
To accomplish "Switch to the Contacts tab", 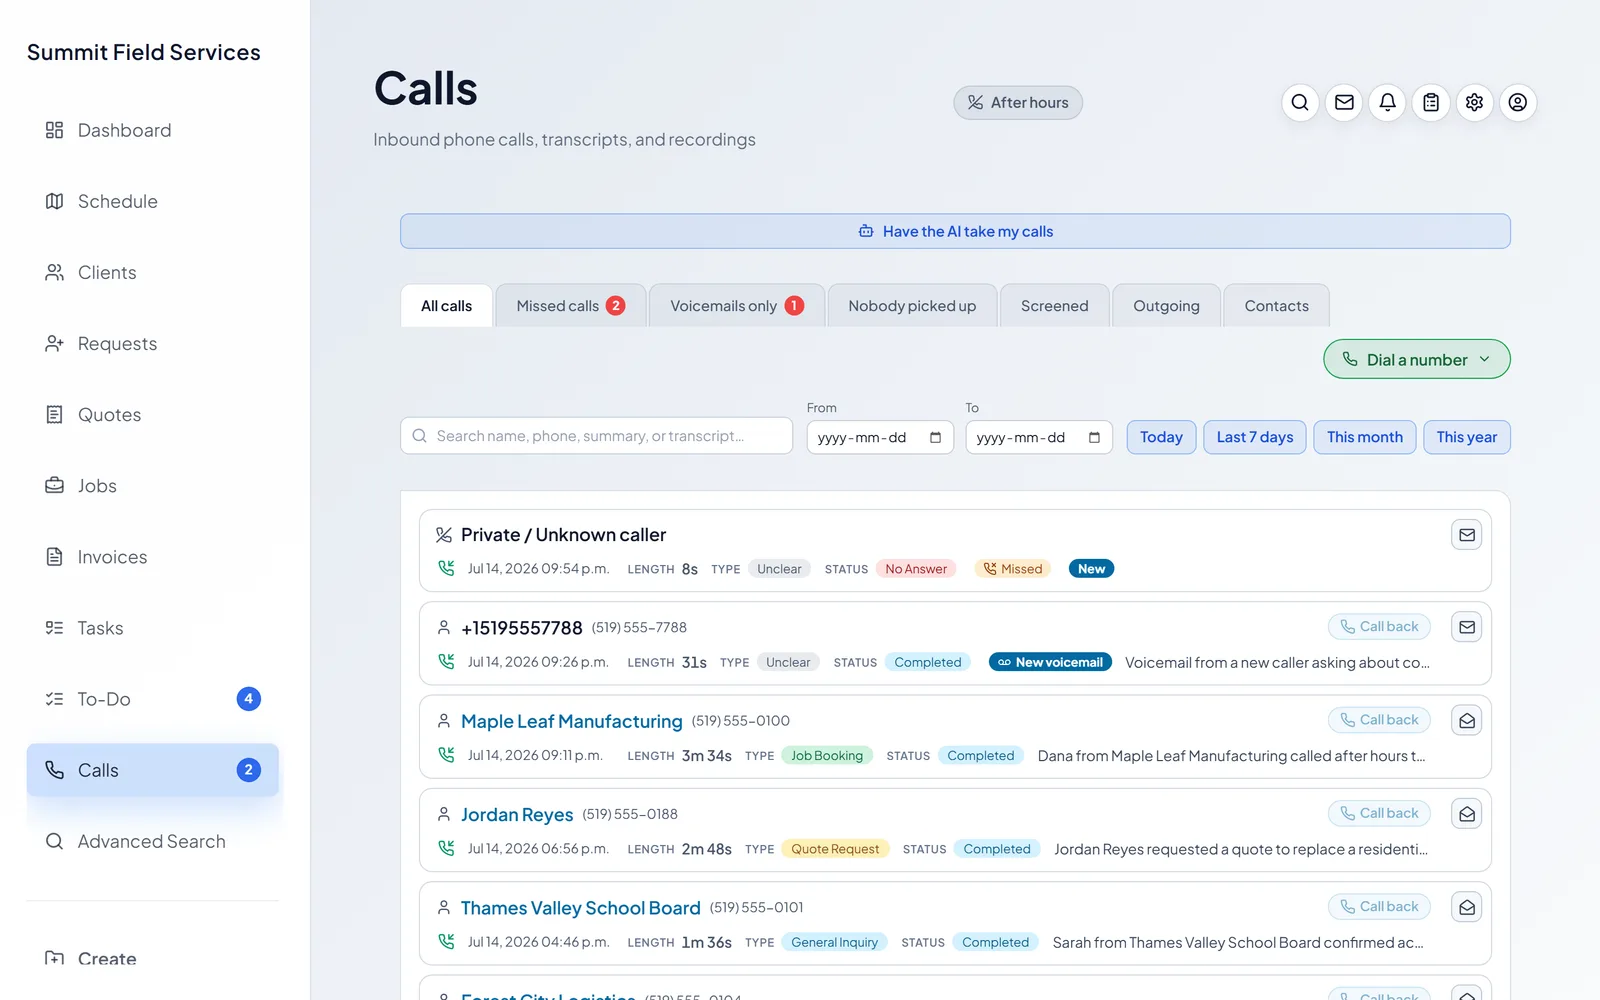I will pos(1276,306).
